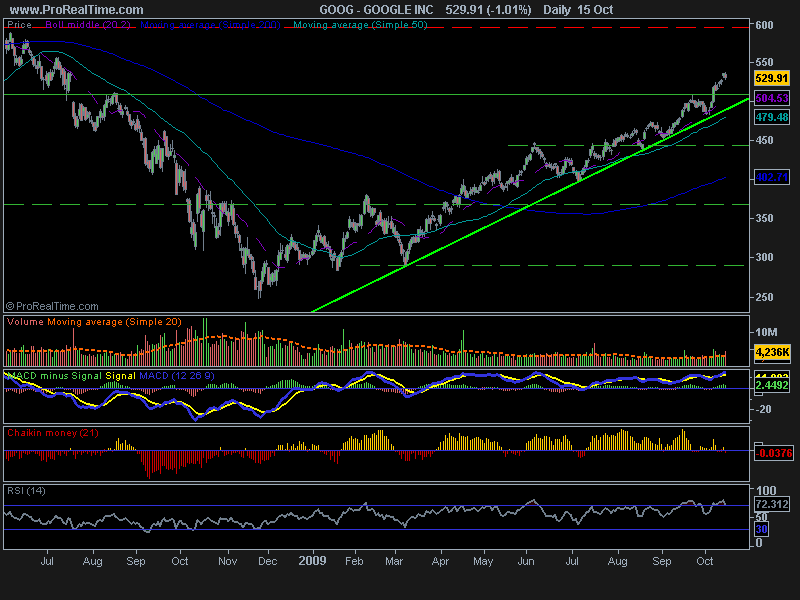The height and width of the screenshot is (600, 800).
Task: Click the 250 price axis label
Action: pyautogui.click(x=764, y=297)
